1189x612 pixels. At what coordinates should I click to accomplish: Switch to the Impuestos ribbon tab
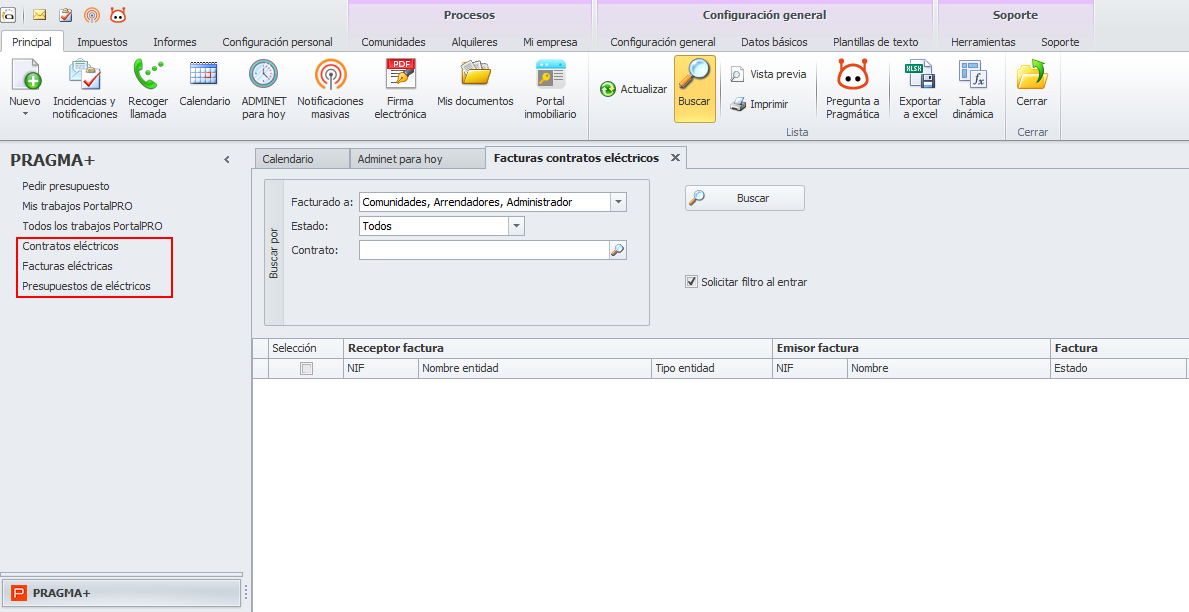click(102, 42)
